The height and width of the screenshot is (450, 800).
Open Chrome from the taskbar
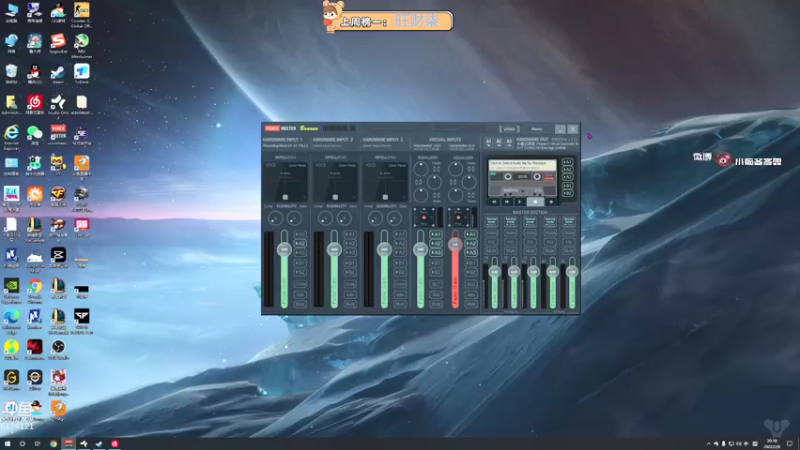pyautogui.click(x=53, y=444)
